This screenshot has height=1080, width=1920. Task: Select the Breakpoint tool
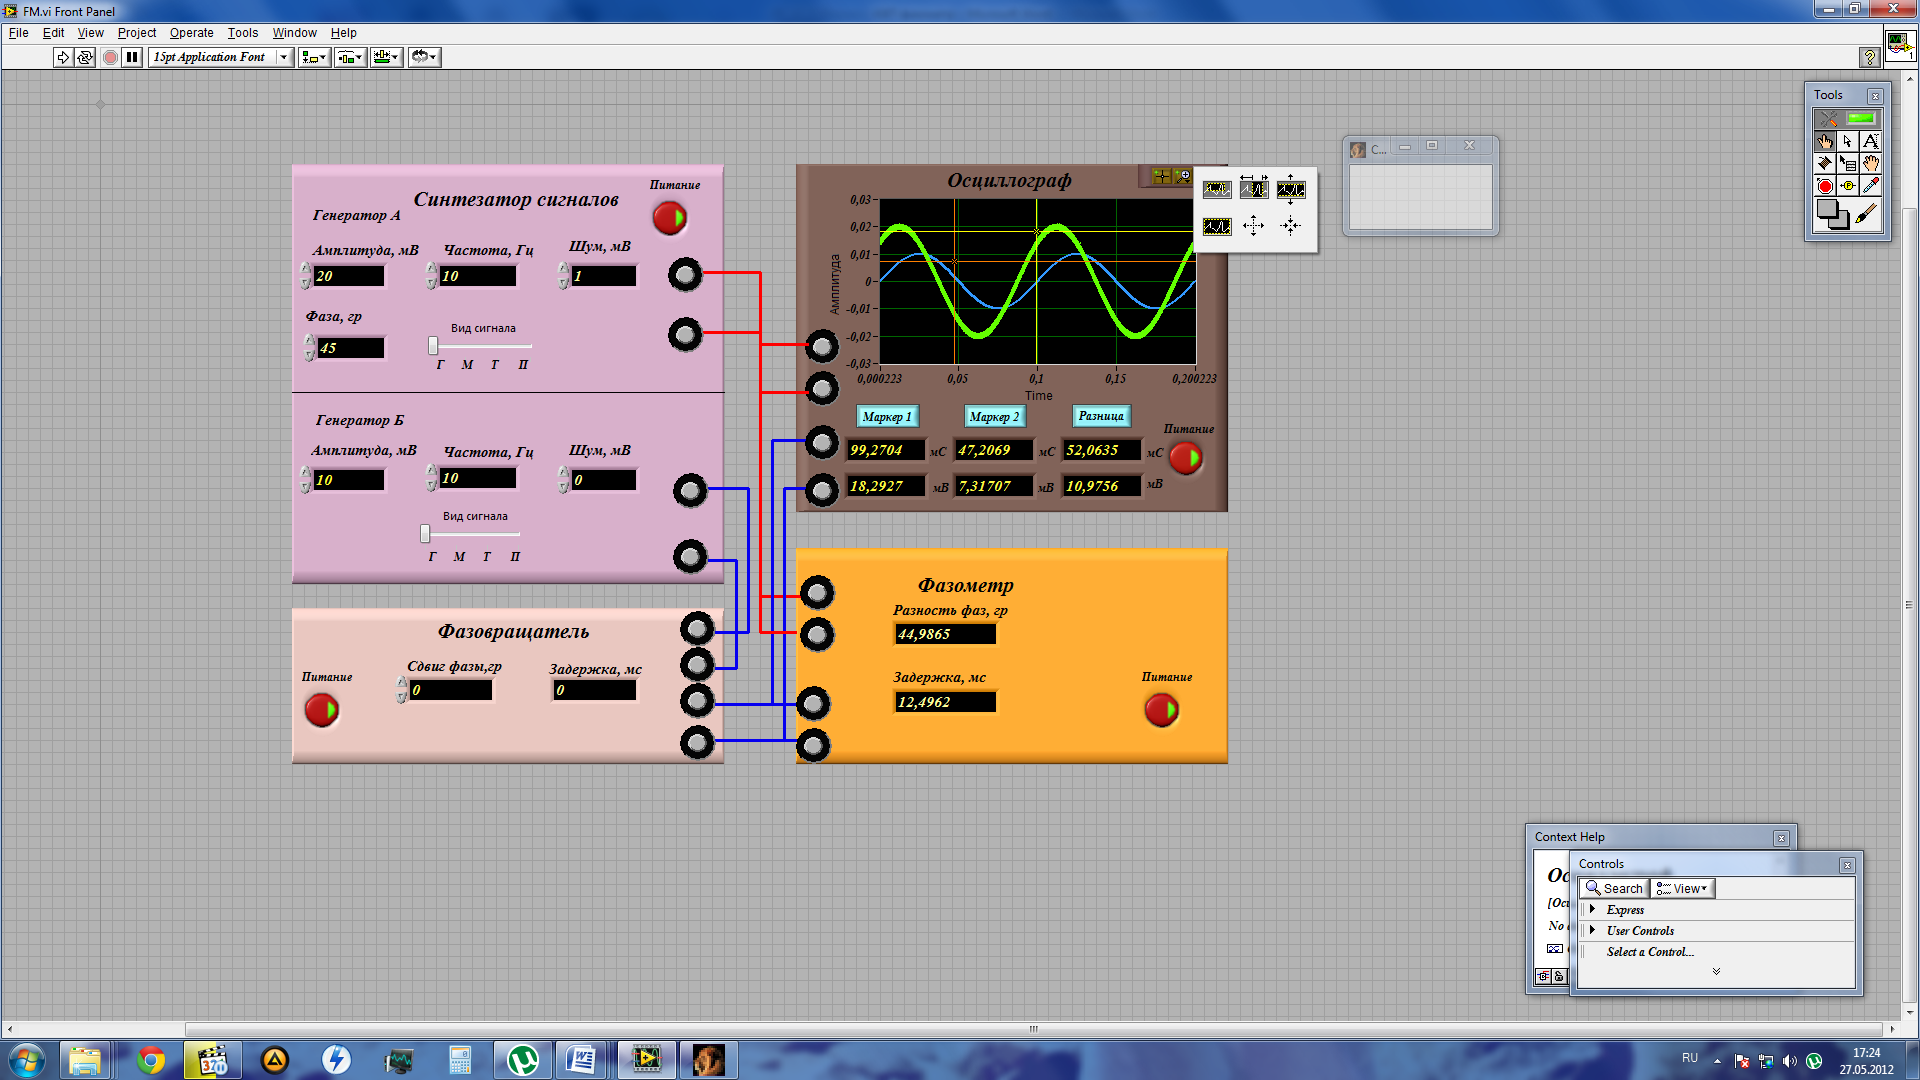(x=1825, y=186)
